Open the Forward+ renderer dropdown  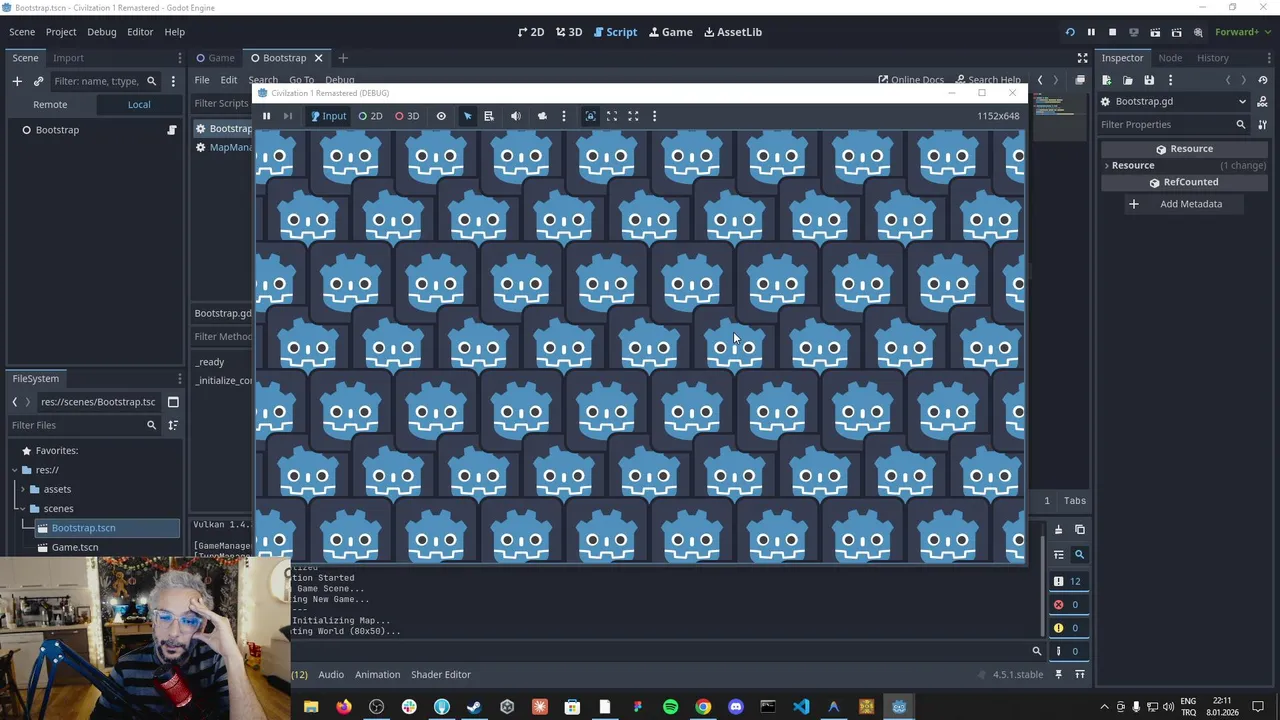pos(1243,32)
